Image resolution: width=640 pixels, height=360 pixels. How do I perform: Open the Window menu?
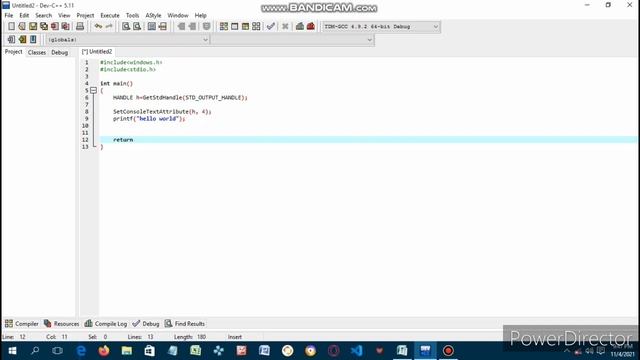tap(178, 15)
